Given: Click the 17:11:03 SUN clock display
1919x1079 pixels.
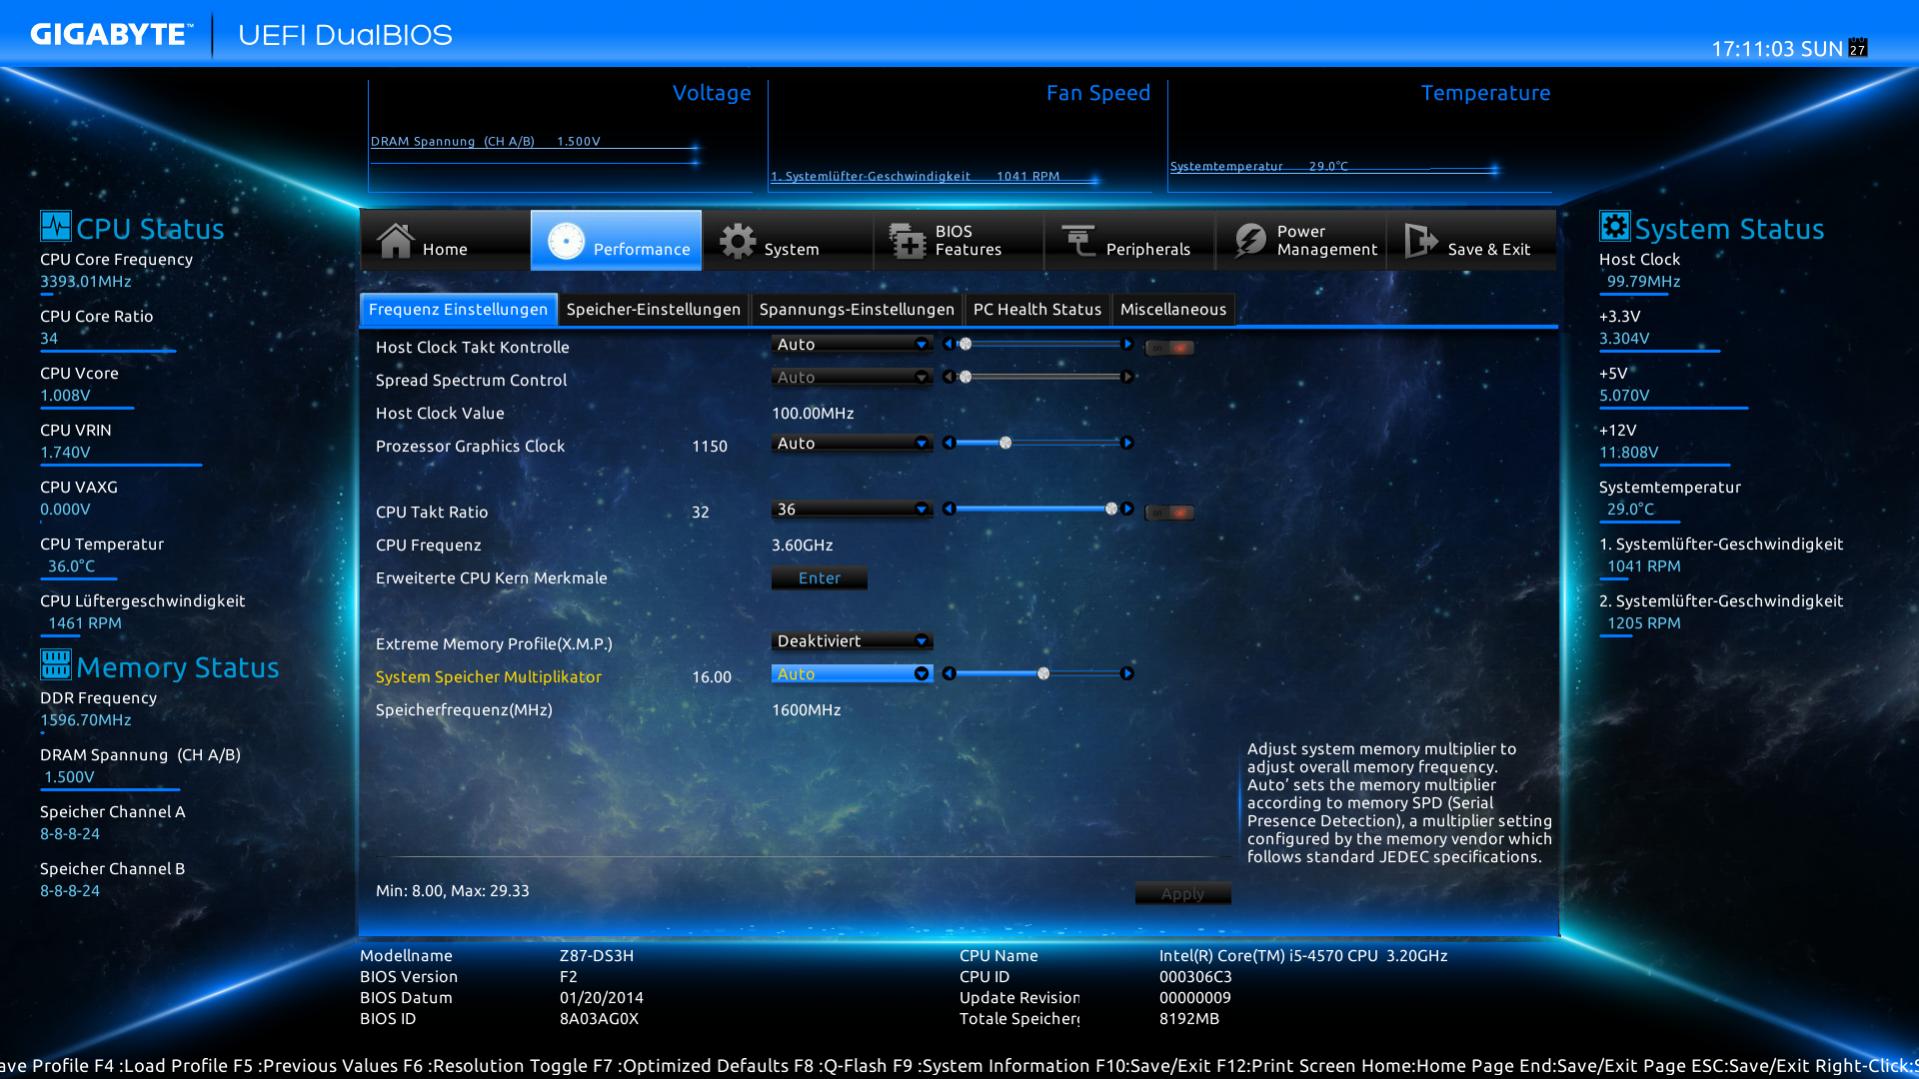Looking at the screenshot, I should (1777, 49).
